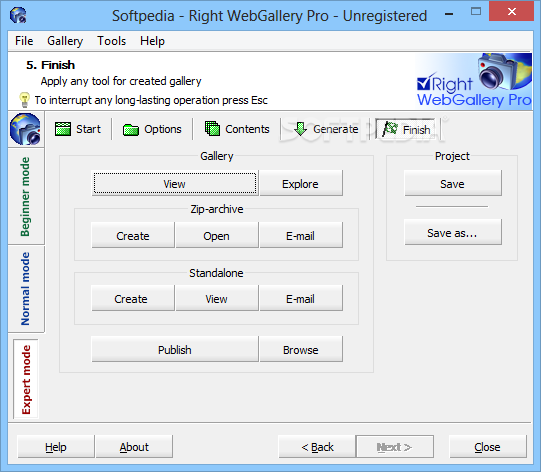Open the About dialog
Image resolution: width=541 pixels, height=472 pixels.
click(134, 446)
